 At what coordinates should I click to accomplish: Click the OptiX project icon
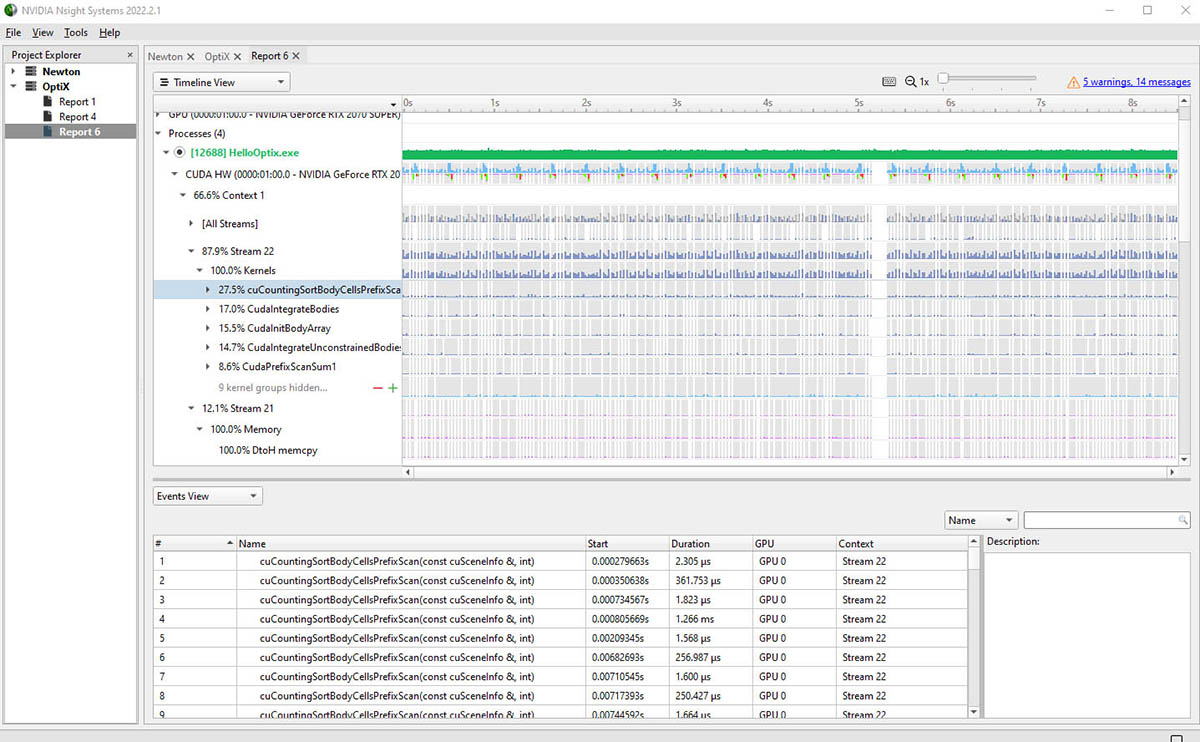coord(31,87)
